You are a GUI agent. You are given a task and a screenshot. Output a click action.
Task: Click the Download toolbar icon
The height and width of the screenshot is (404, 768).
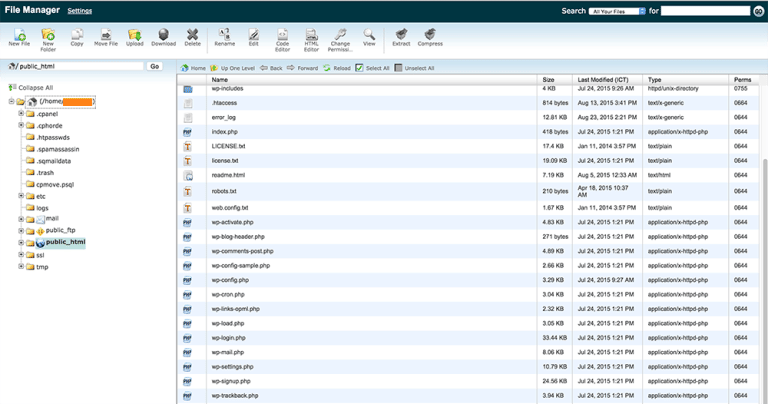[x=164, y=37]
